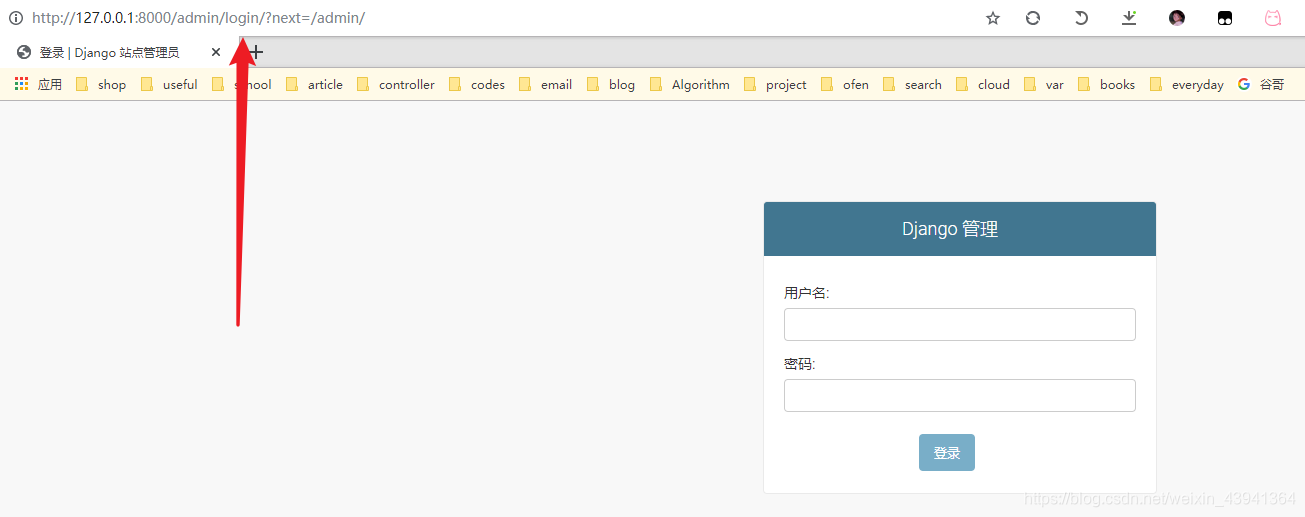Image resolution: width=1305 pixels, height=517 pixels.
Task: Click the black square extension icon
Action: click(x=1225, y=18)
